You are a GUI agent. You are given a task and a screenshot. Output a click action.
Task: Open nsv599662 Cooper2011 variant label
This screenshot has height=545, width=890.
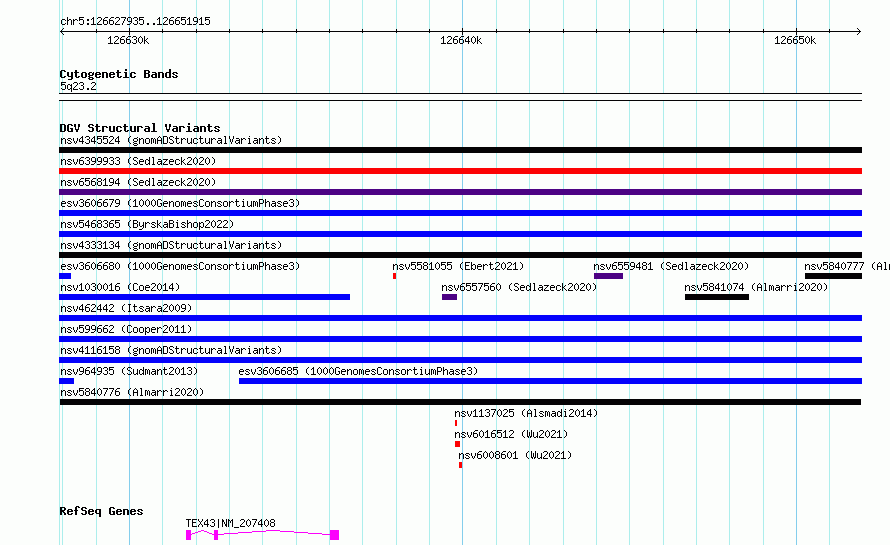[126, 329]
